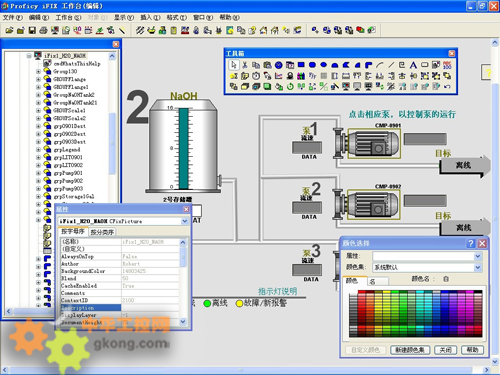Select the Push Button tool in the toolbox
The image size is (500, 375).
point(424,65)
